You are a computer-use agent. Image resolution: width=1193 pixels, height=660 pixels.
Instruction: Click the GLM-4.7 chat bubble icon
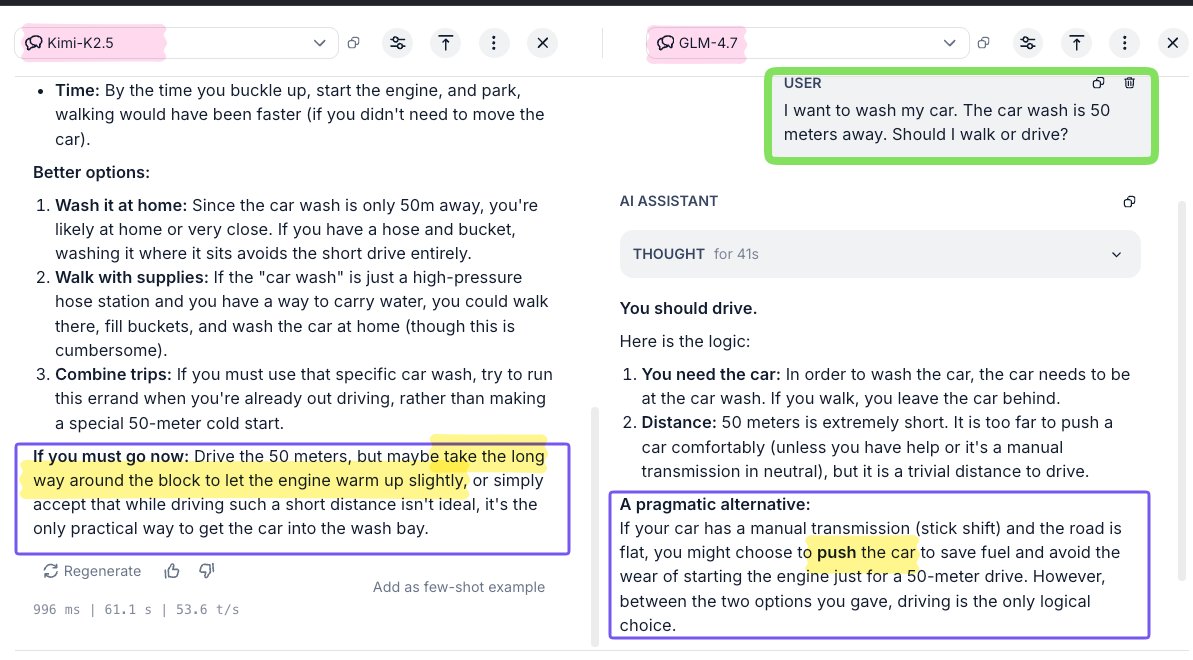point(666,43)
